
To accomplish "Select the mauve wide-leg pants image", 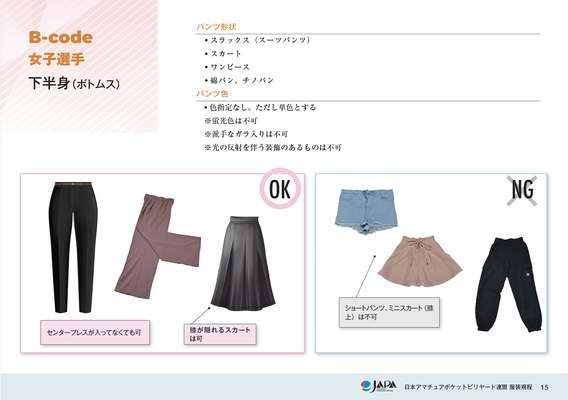I will (158, 246).
